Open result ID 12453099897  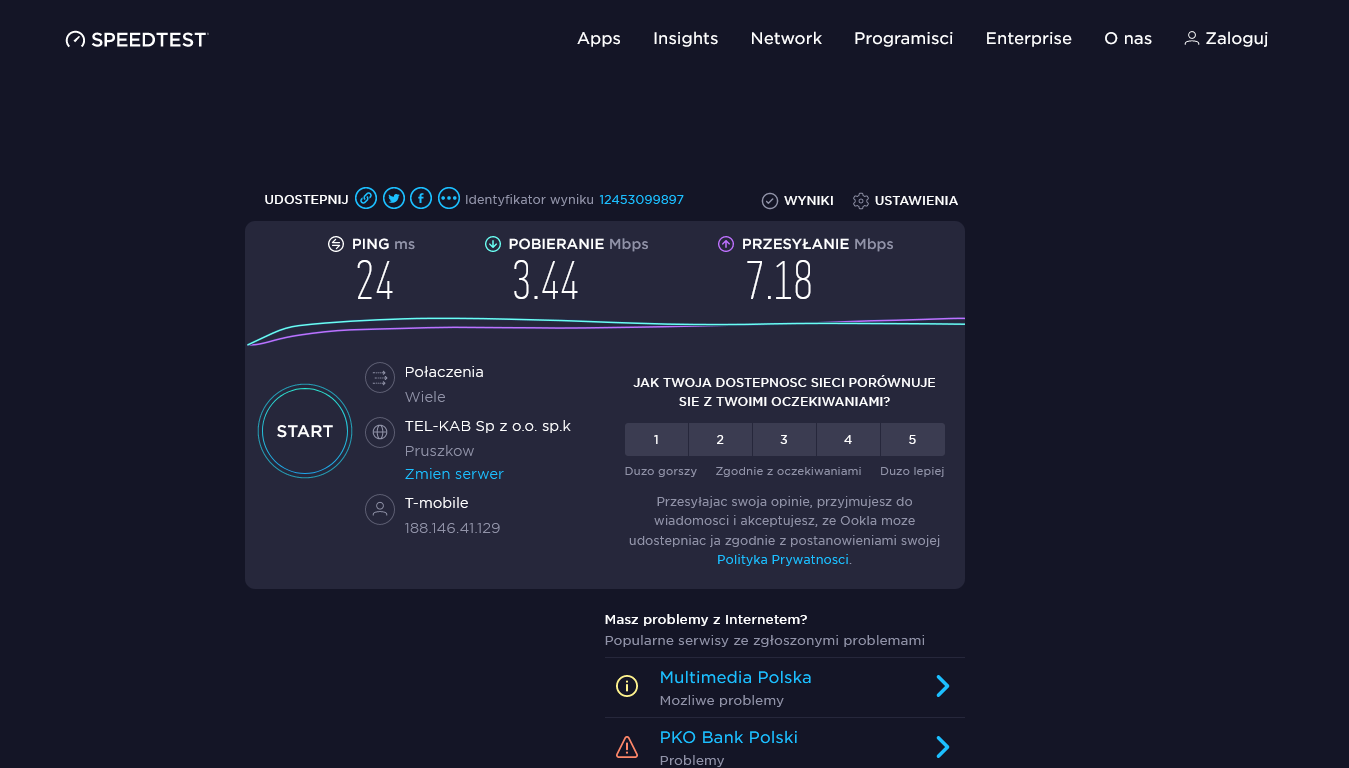pyautogui.click(x=640, y=199)
